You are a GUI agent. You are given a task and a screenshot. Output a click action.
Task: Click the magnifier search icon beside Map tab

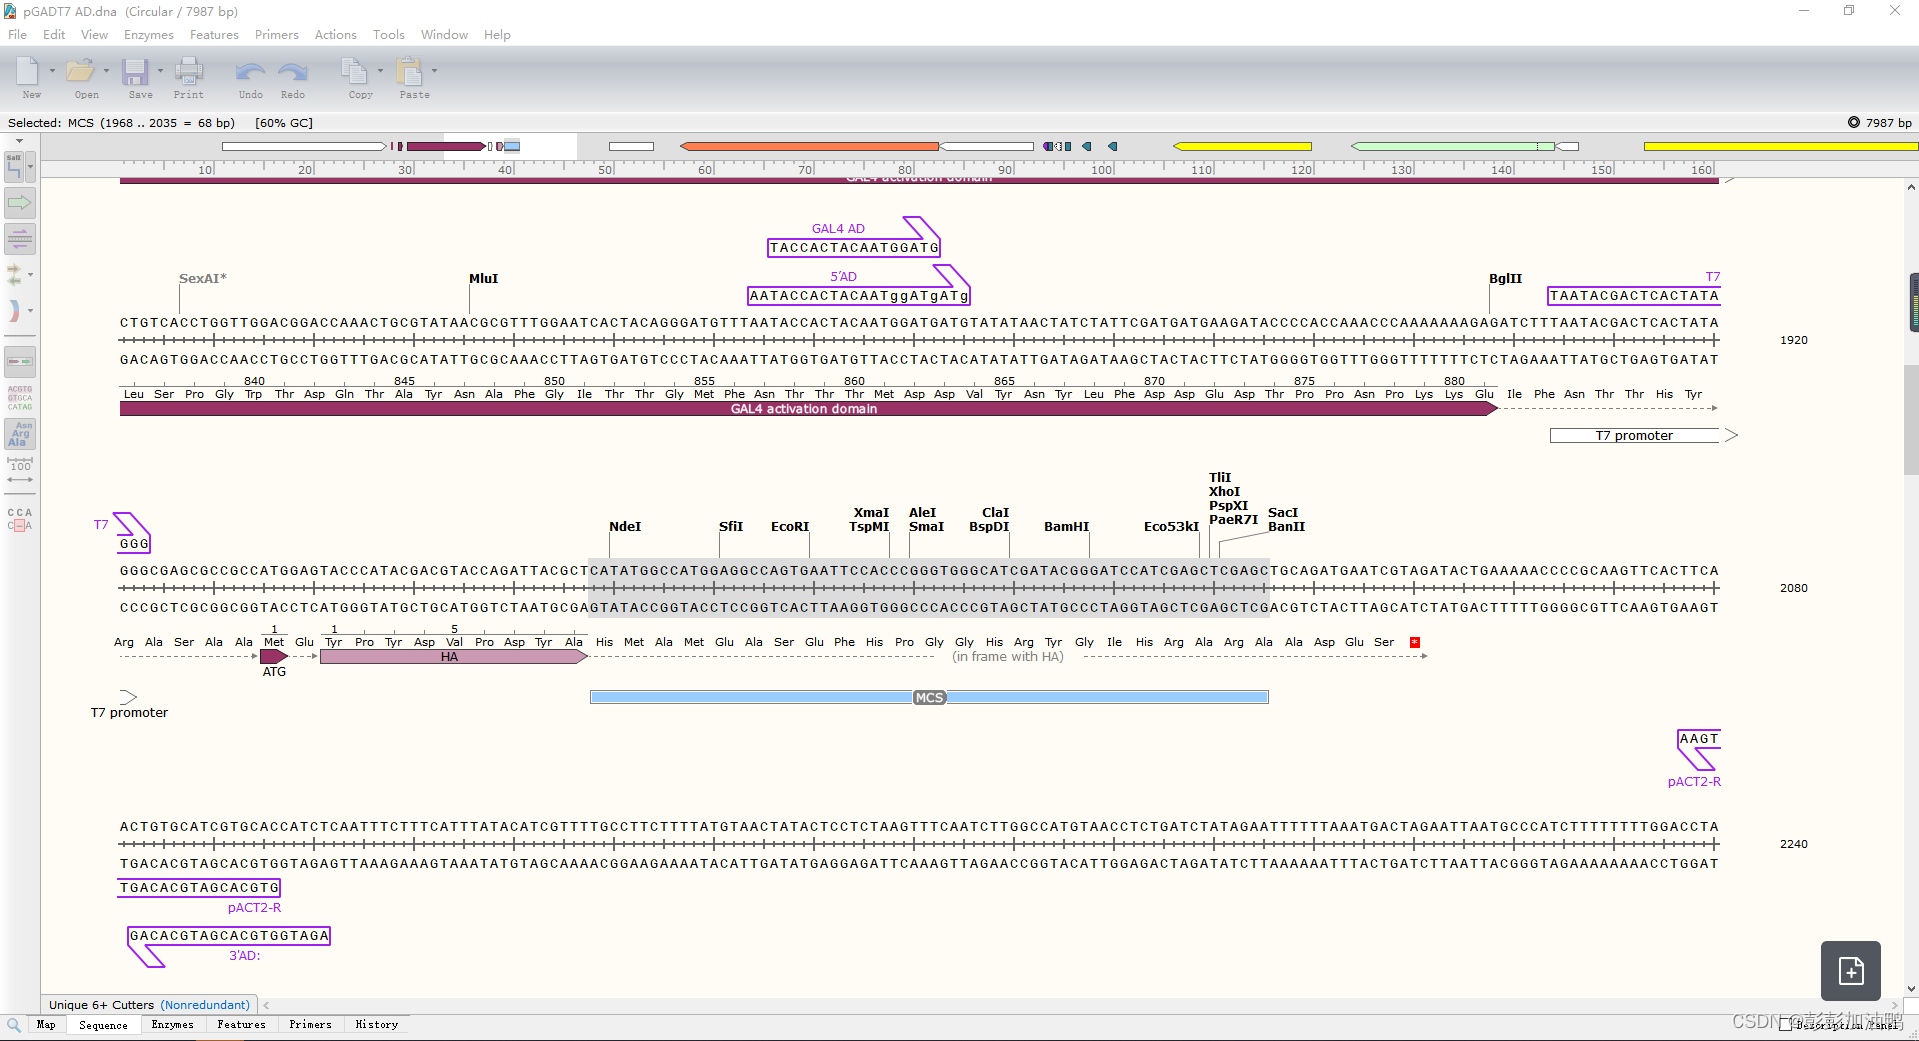point(14,1024)
